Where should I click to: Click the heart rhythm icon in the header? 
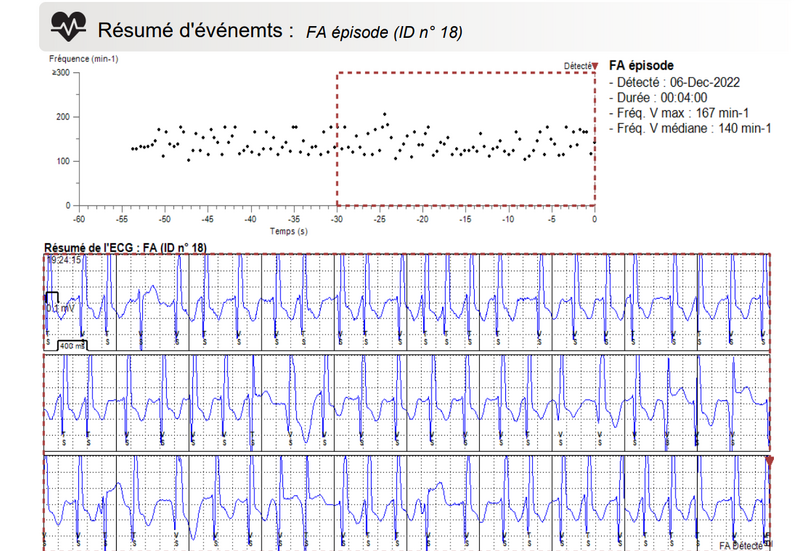point(68,27)
